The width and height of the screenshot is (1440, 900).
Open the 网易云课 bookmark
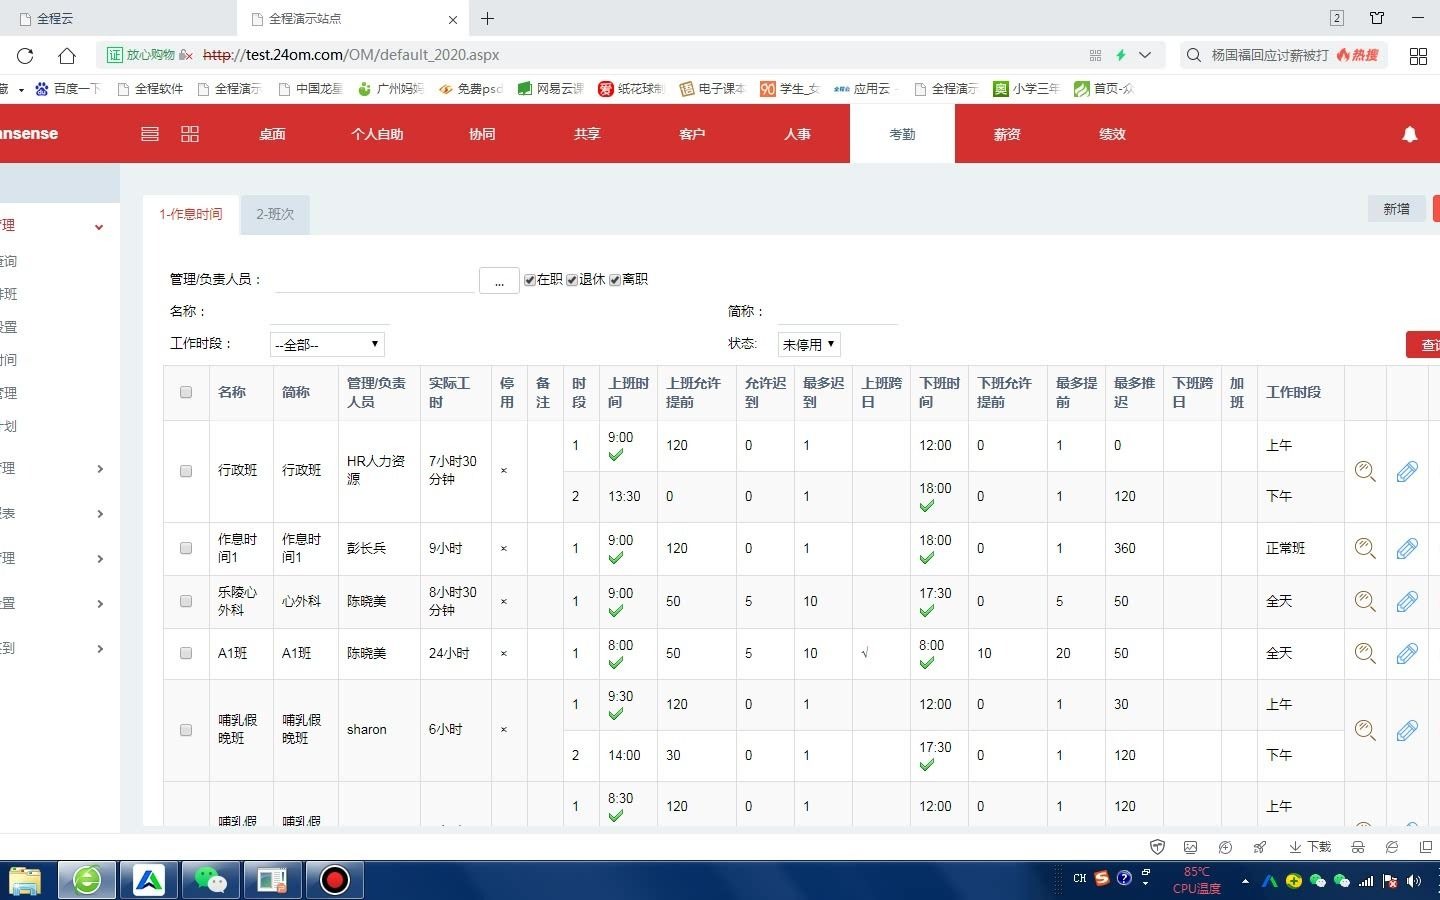tap(551, 89)
